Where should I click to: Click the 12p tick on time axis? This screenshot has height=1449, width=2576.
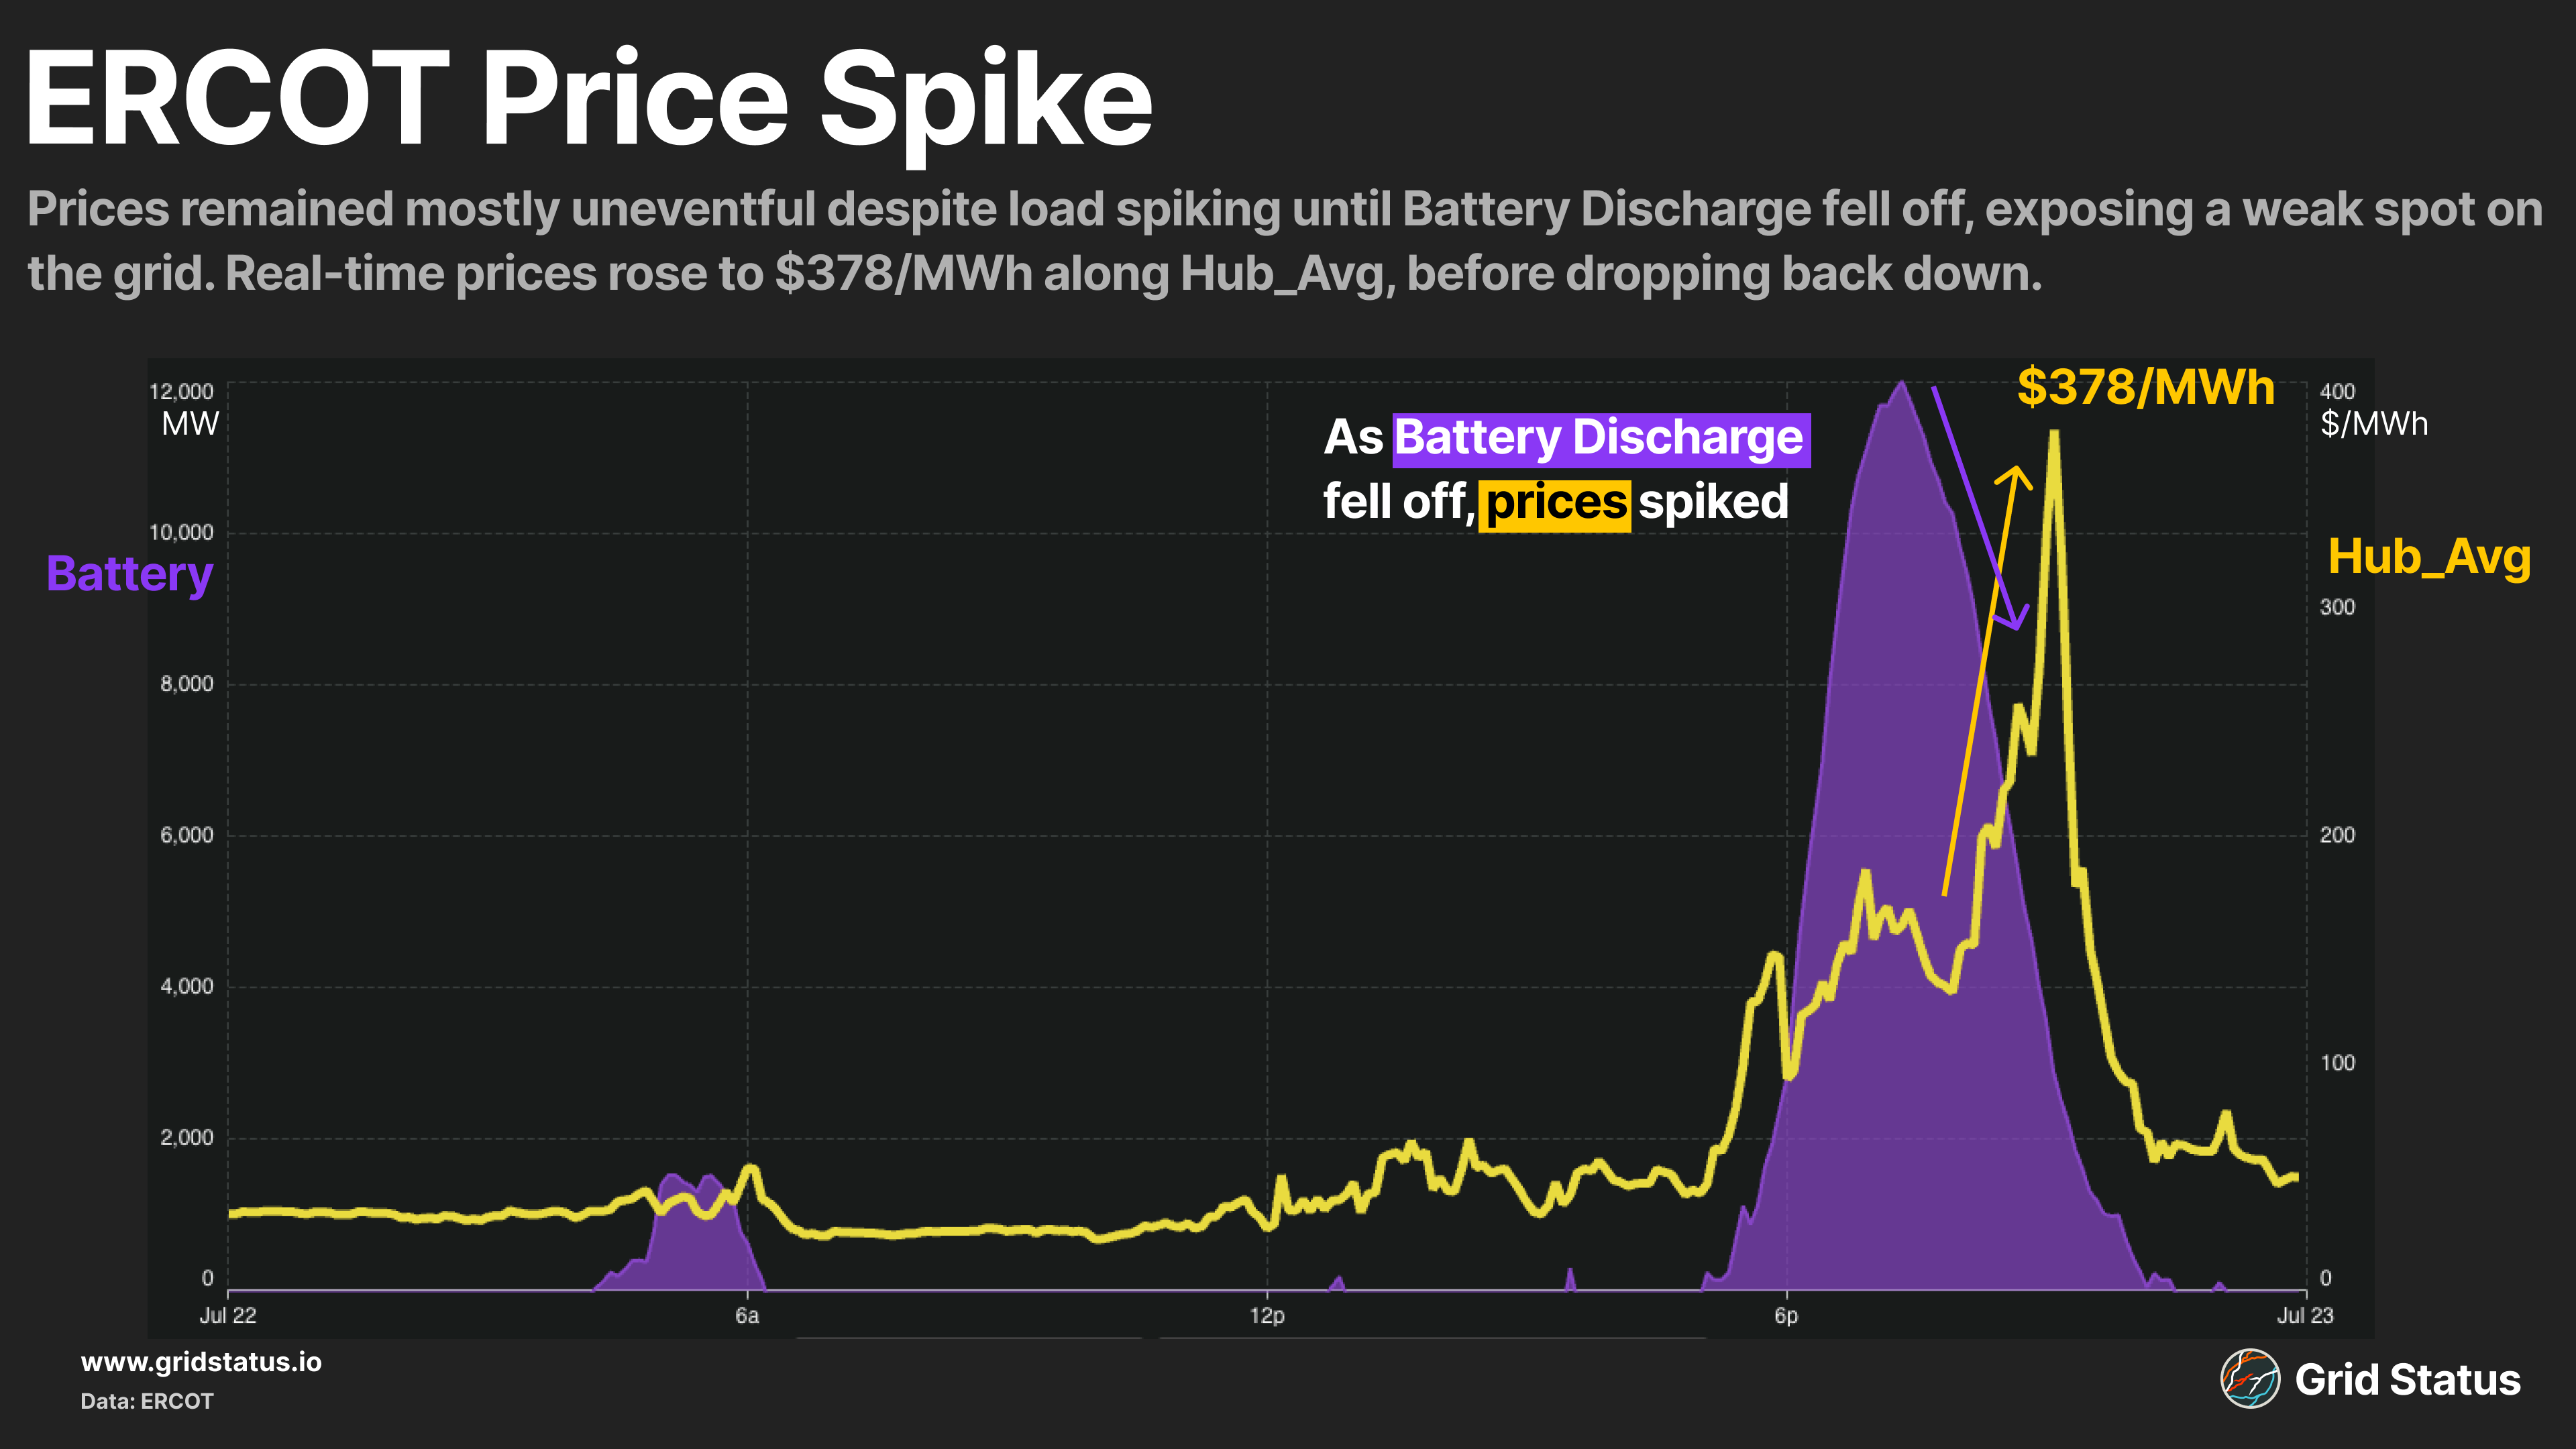1267,1315
